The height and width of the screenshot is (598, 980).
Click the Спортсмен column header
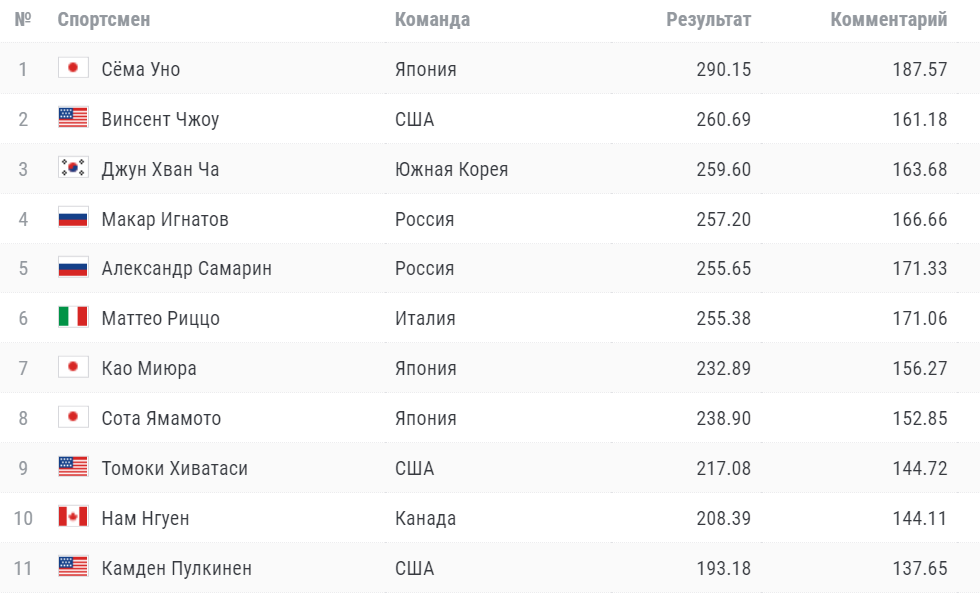pos(104,20)
